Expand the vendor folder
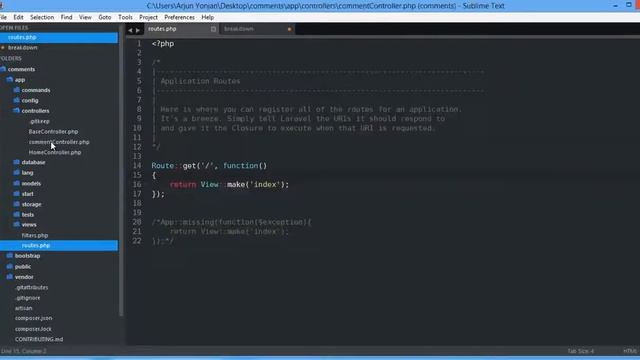 (24, 277)
